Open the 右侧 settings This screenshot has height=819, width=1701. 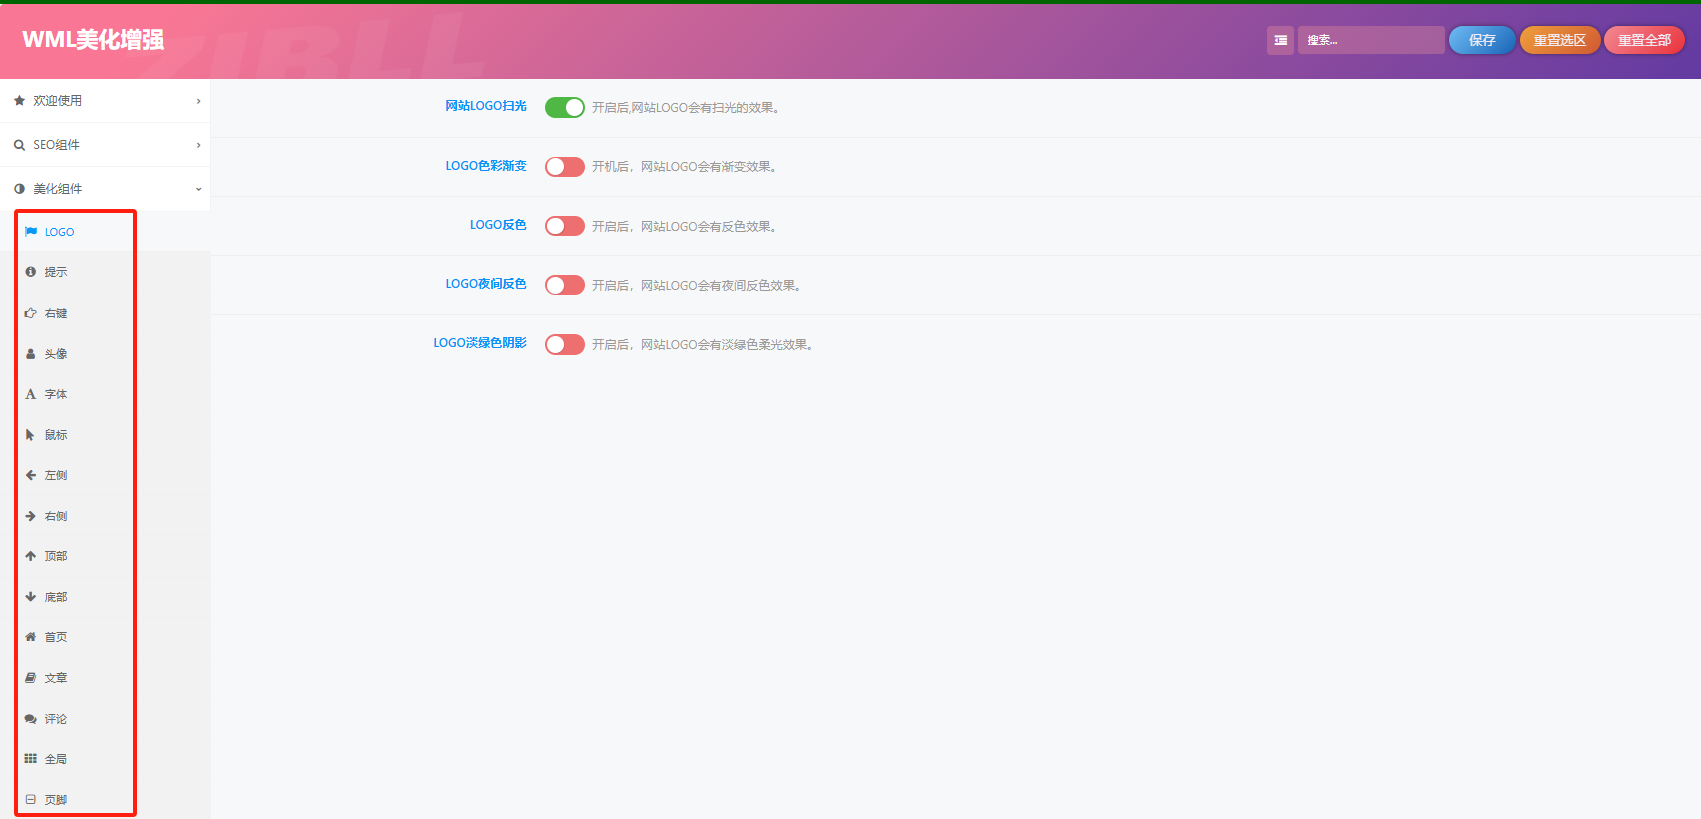(x=105, y=516)
